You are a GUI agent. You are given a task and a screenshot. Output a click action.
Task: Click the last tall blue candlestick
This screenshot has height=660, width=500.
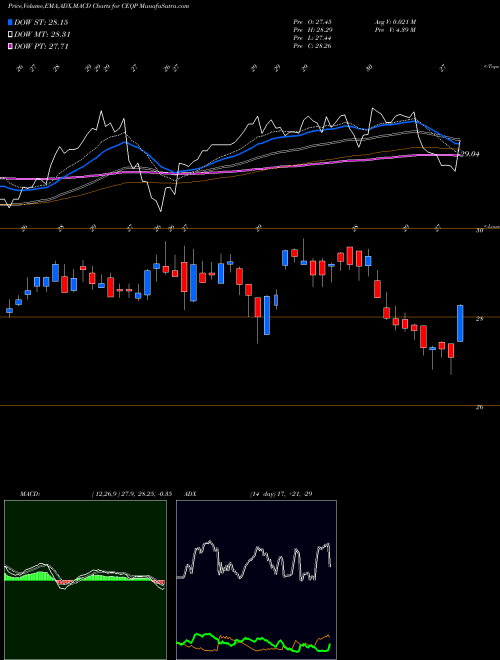(x=460, y=323)
